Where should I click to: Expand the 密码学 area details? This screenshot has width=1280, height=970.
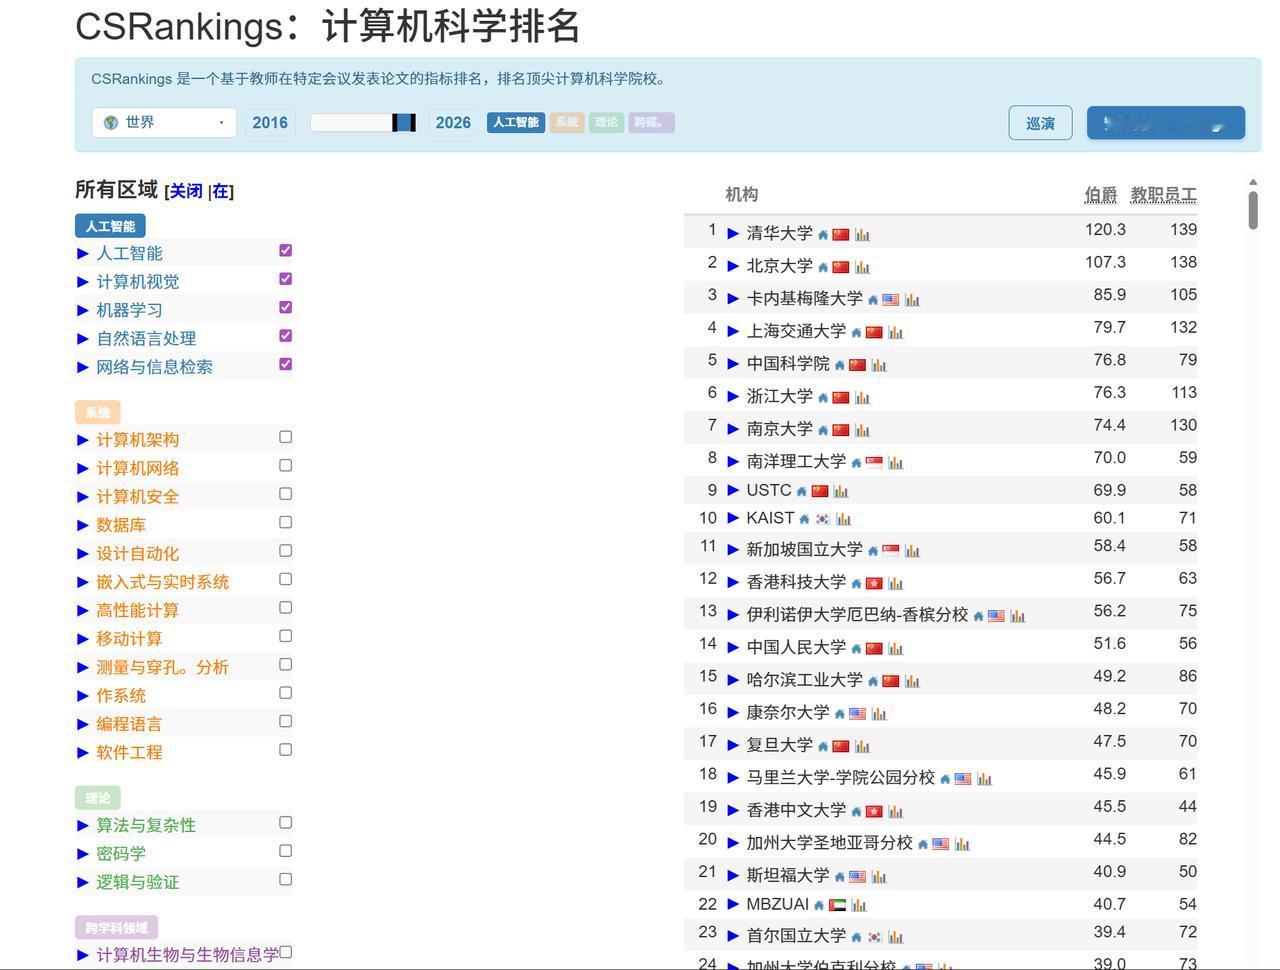click(83, 854)
